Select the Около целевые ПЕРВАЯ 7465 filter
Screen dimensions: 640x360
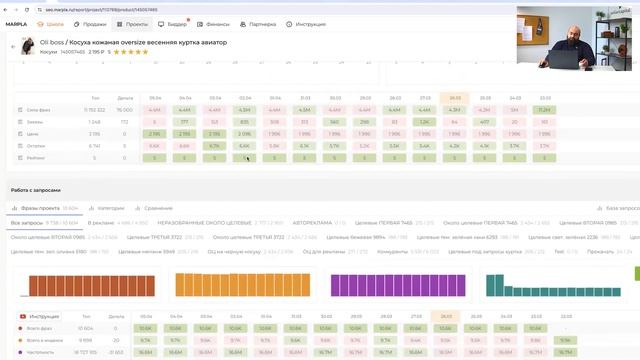[x=496, y=223]
